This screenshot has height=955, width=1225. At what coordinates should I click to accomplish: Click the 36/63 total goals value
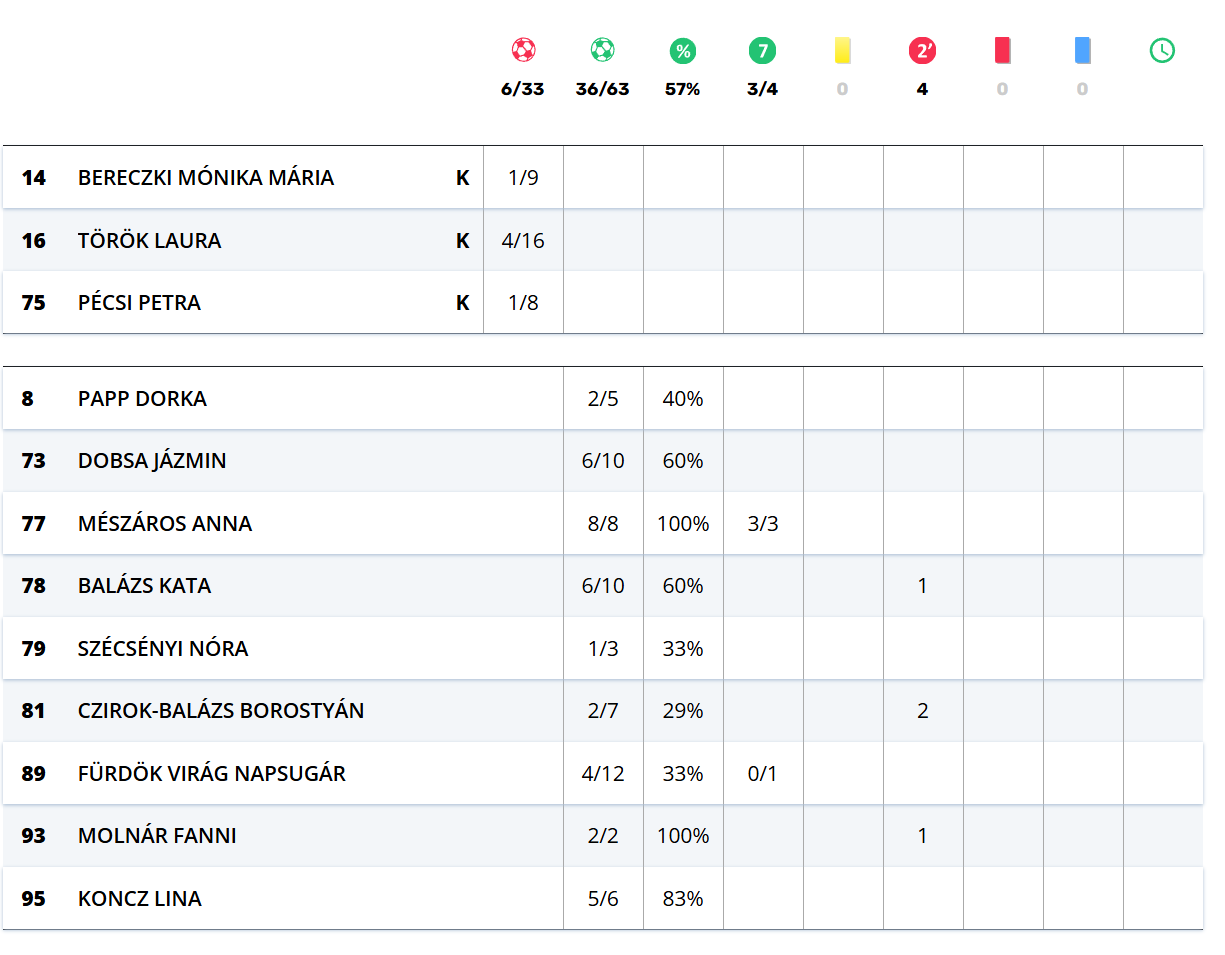(602, 89)
